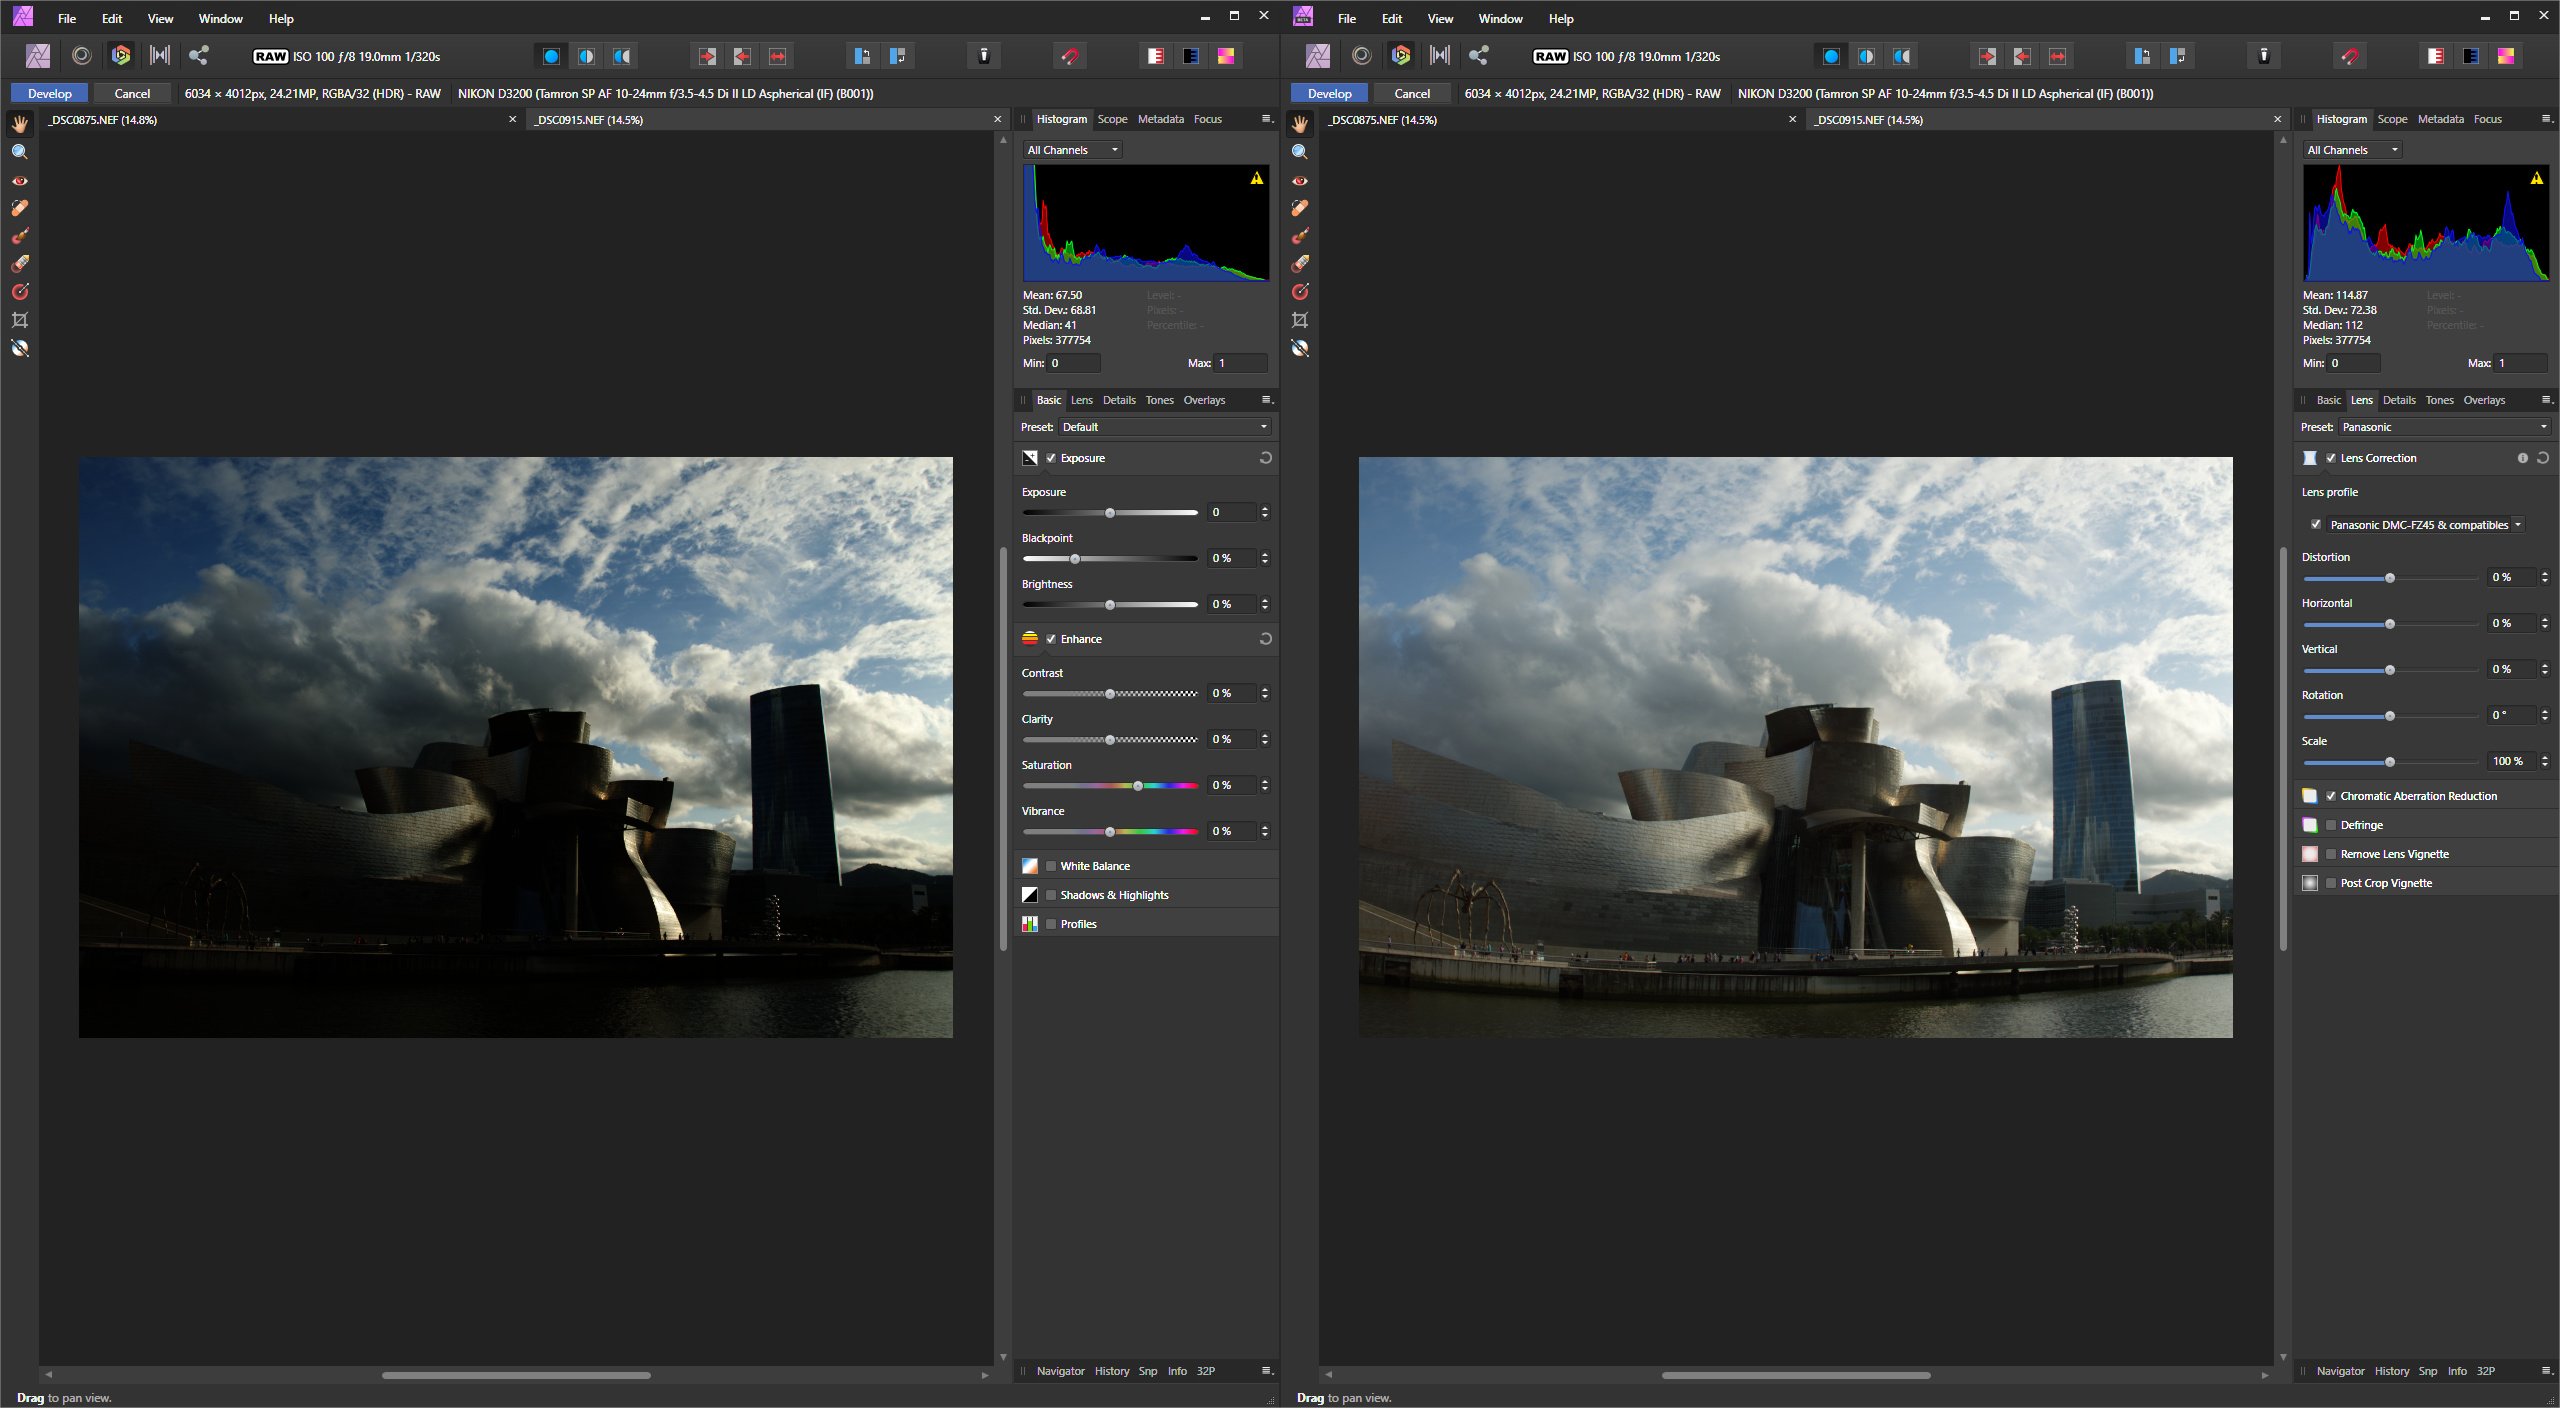The image size is (2560, 1408).
Task: Open the File menu in left window
Action: tap(67, 18)
